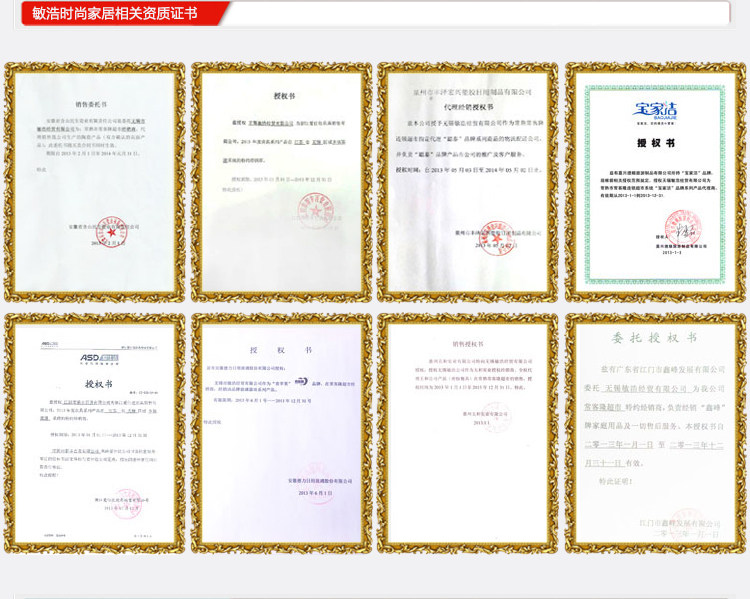The image size is (750, 599).
Task: Click the 代理经销授权书 title text
Action: [468, 107]
